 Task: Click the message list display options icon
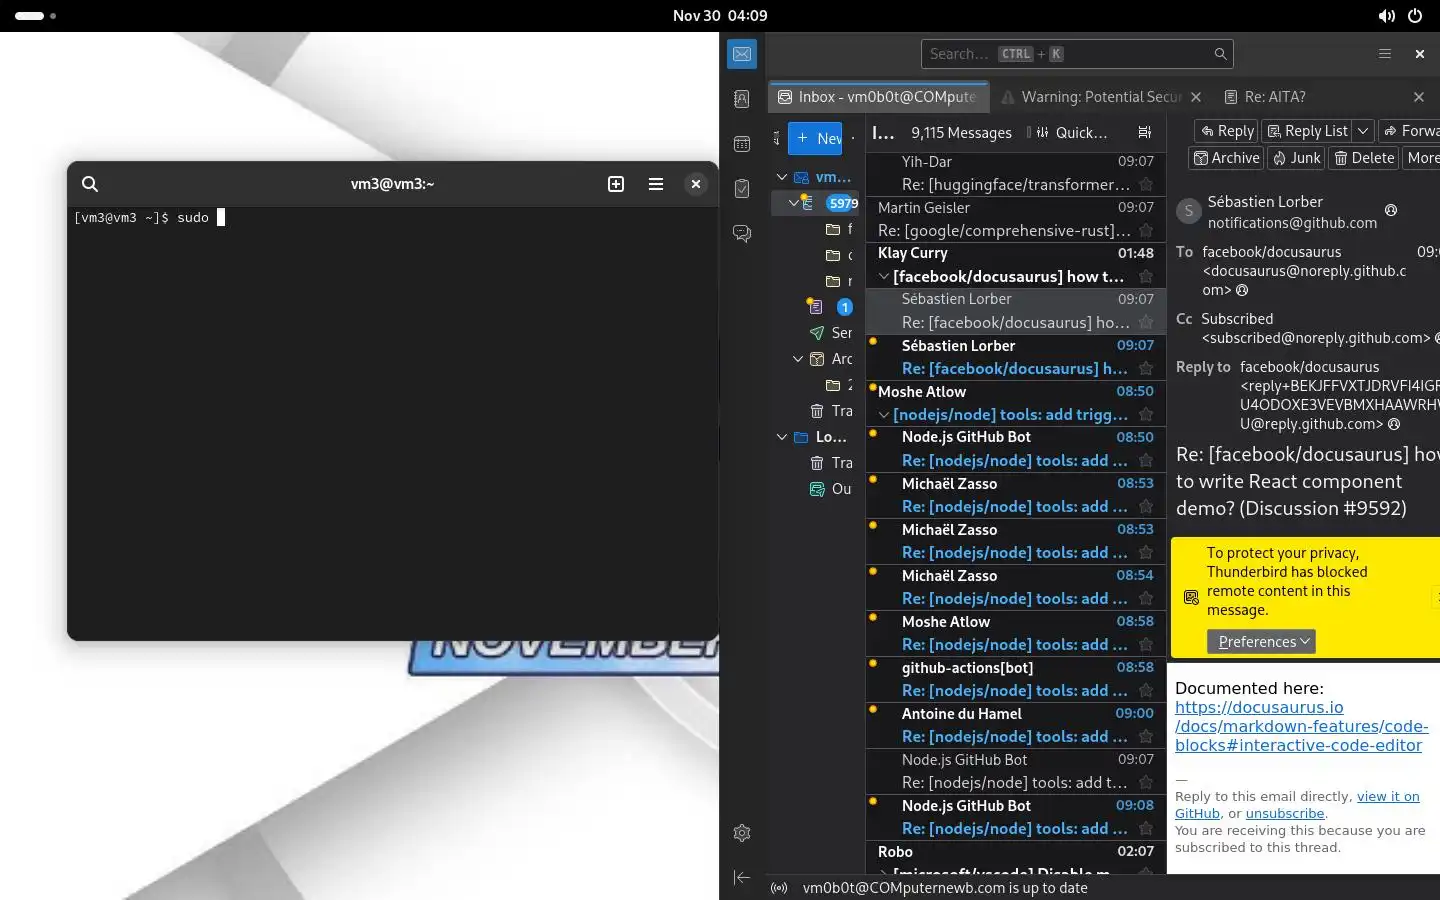tap(1145, 132)
